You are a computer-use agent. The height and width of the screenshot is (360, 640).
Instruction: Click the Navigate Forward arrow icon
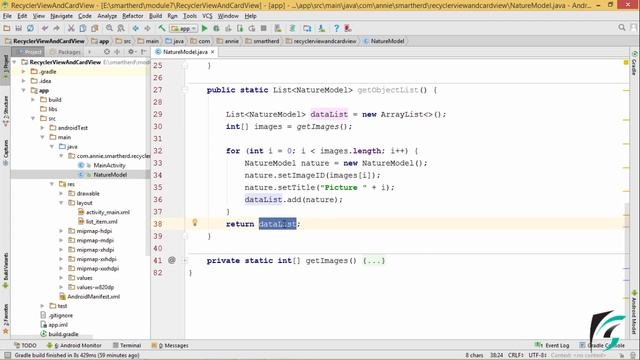[x=147, y=28]
